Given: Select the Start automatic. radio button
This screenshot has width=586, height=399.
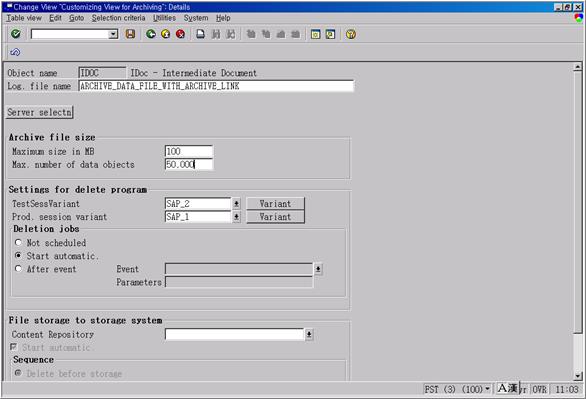Looking at the screenshot, I should 18,256.
